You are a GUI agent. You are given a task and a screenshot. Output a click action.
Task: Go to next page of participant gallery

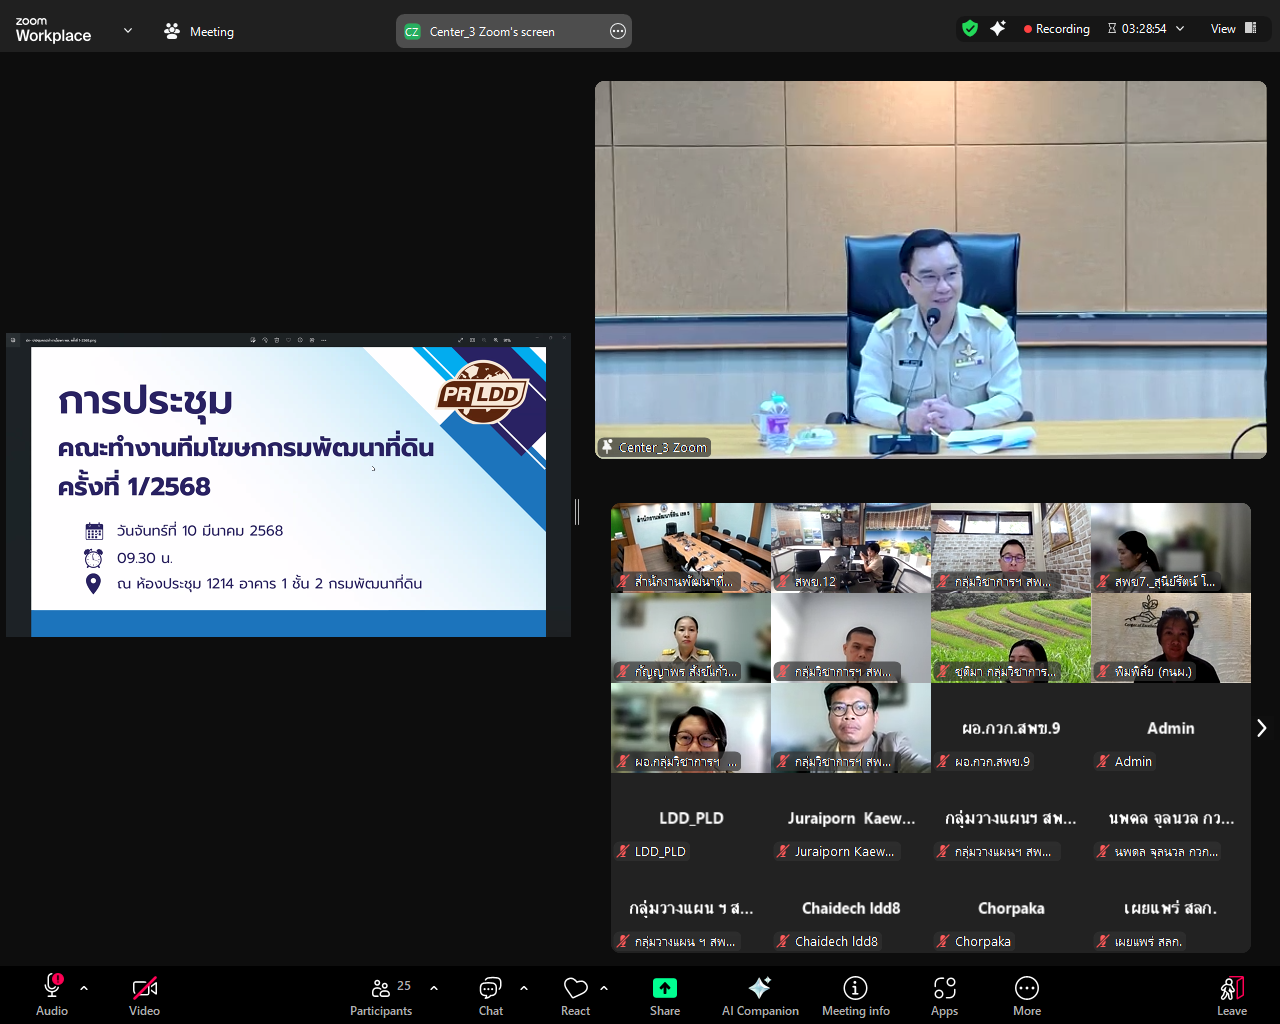(1261, 728)
